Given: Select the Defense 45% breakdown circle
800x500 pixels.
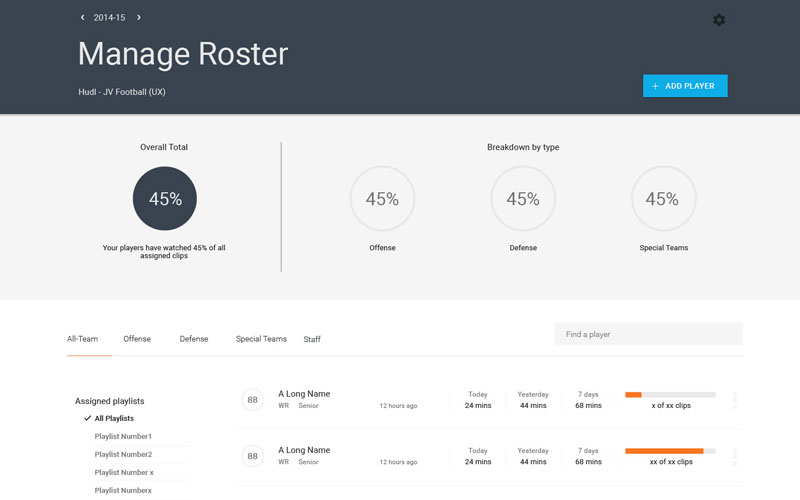Looking at the screenshot, I should [523, 199].
